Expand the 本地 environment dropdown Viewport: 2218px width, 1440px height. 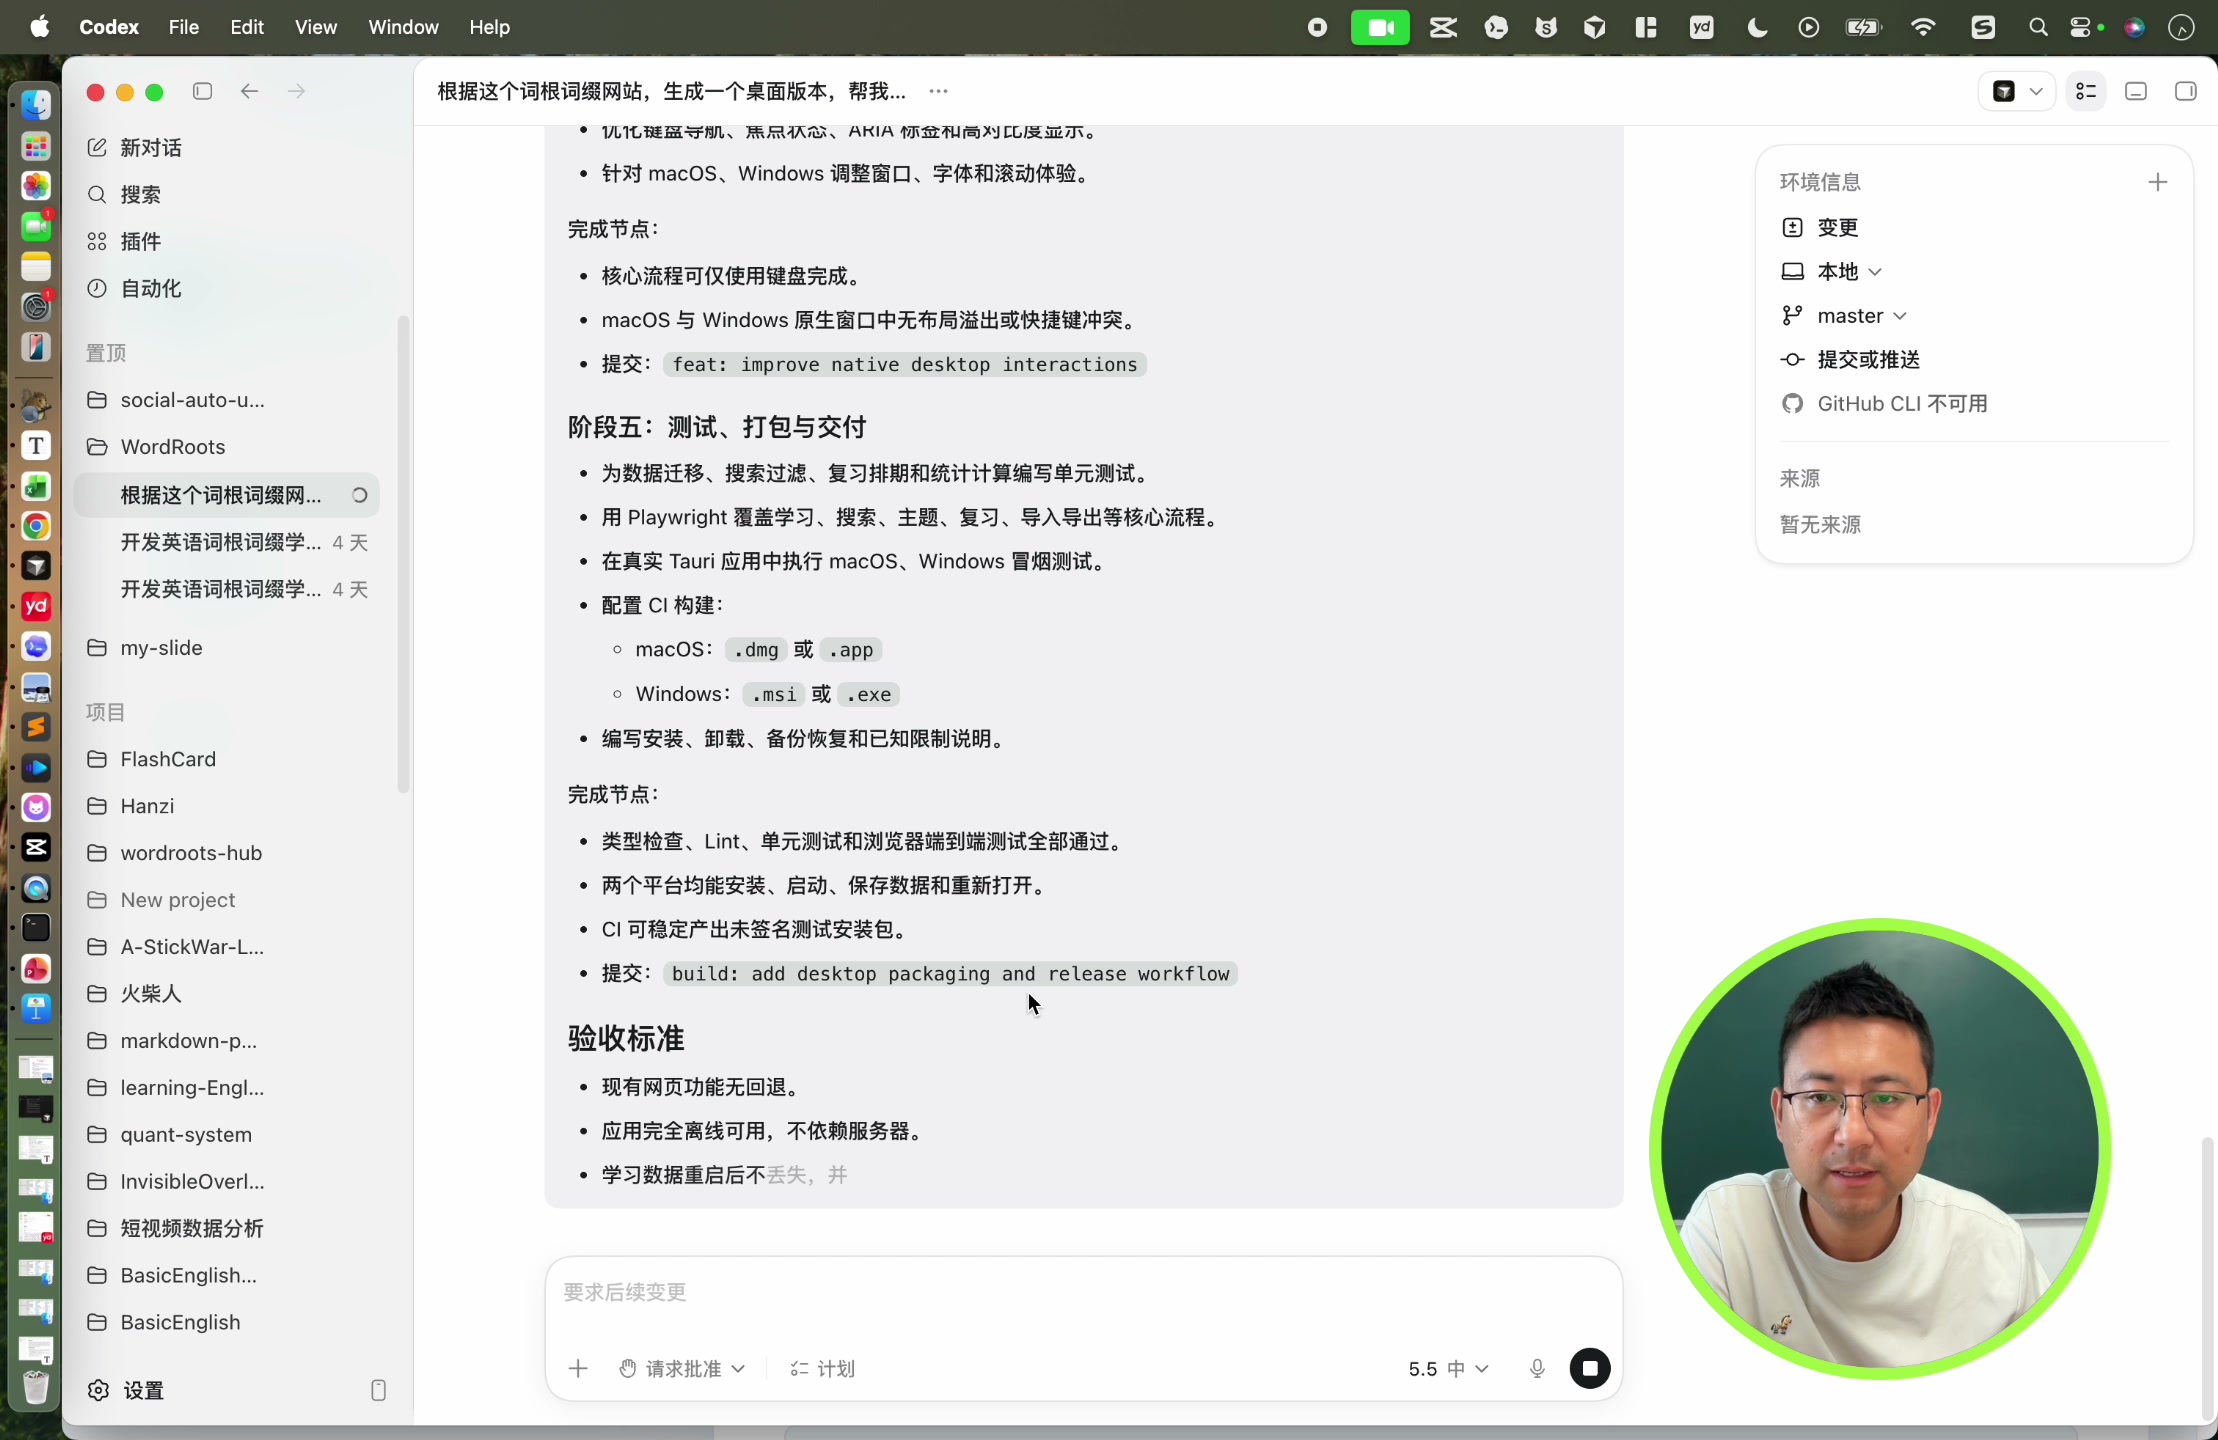(x=1832, y=271)
